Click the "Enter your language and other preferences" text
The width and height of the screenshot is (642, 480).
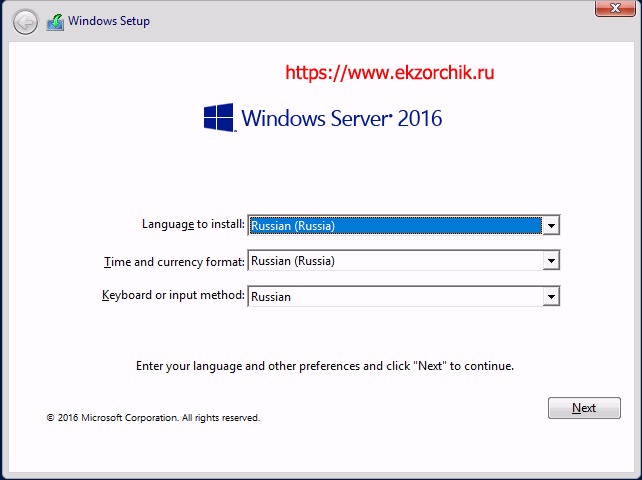tap(325, 366)
